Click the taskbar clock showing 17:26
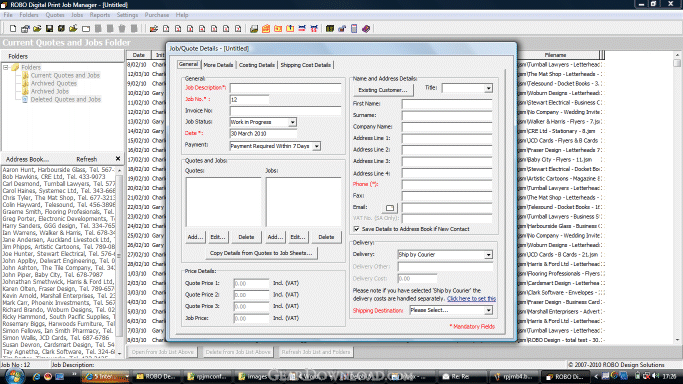The height and width of the screenshot is (384, 683). tap(669, 376)
